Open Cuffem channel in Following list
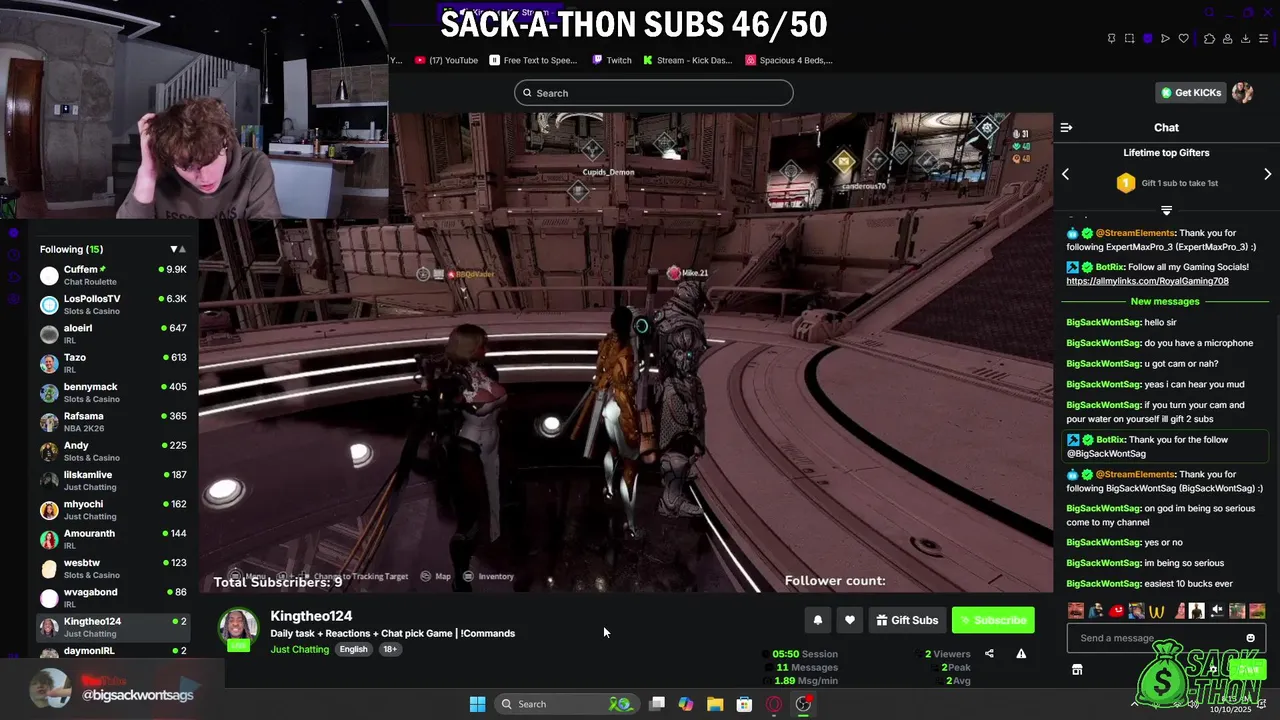 [x=113, y=275]
